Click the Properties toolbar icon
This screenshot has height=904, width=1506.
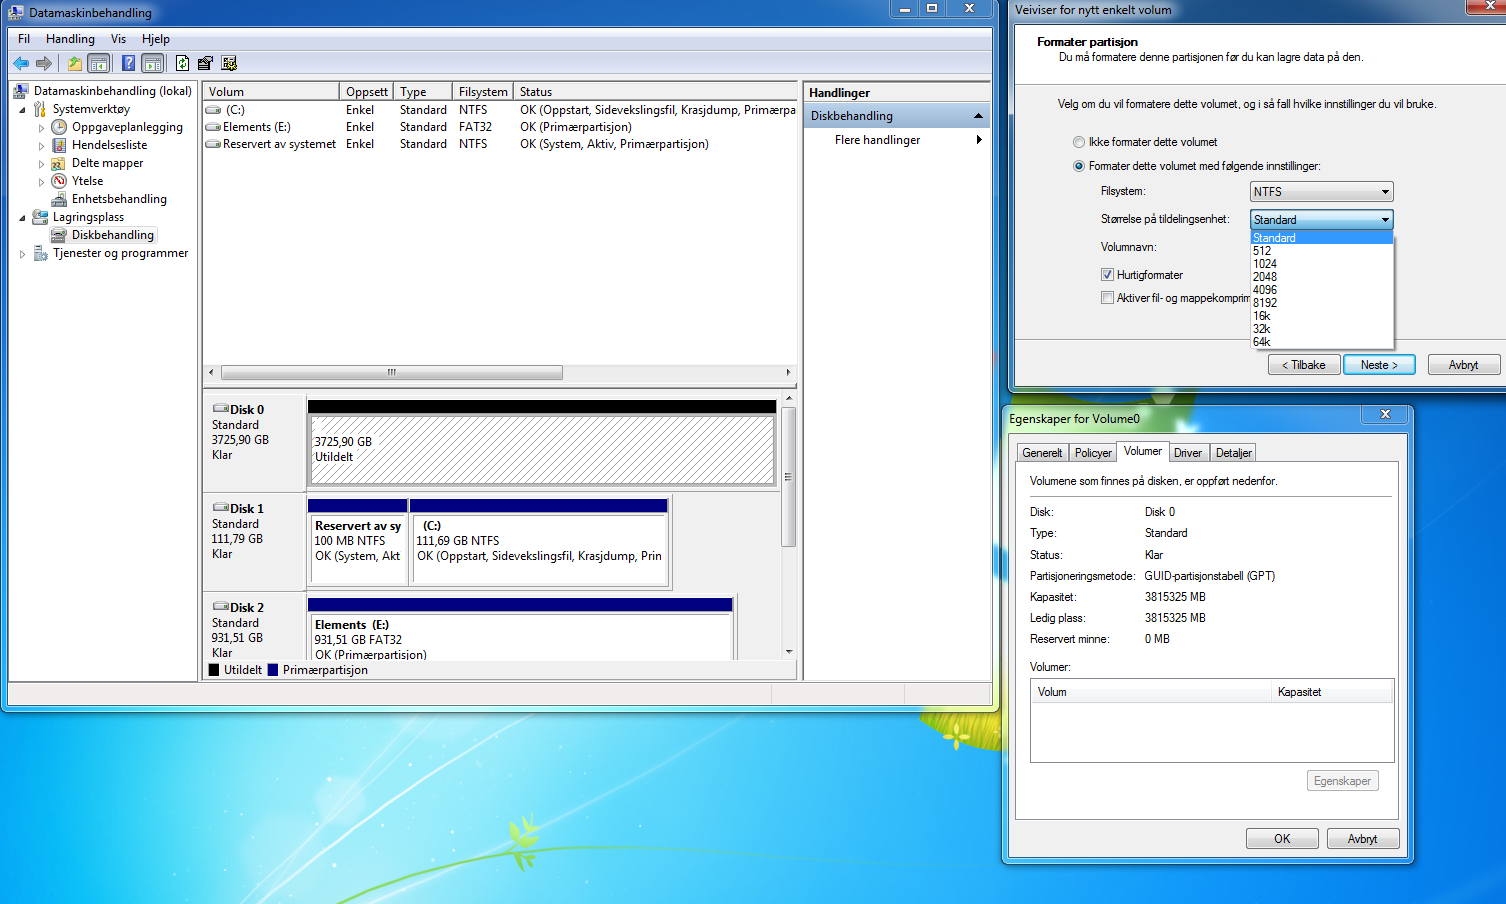205,63
